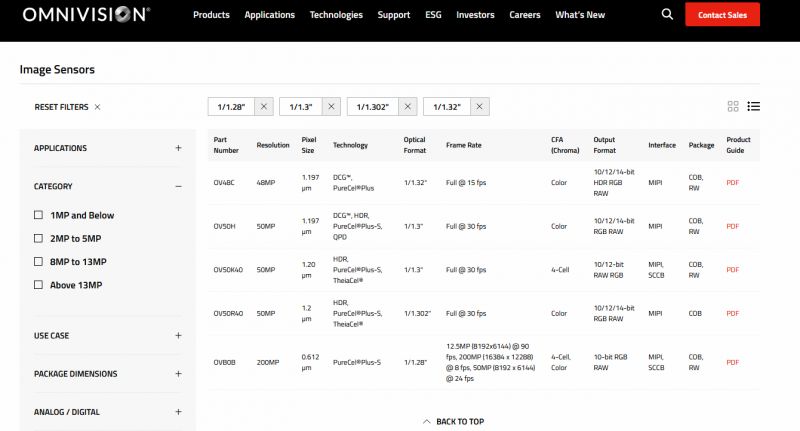The width and height of the screenshot is (800, 431).
Task: Click the Technology column header
Action: click(350, 145)
